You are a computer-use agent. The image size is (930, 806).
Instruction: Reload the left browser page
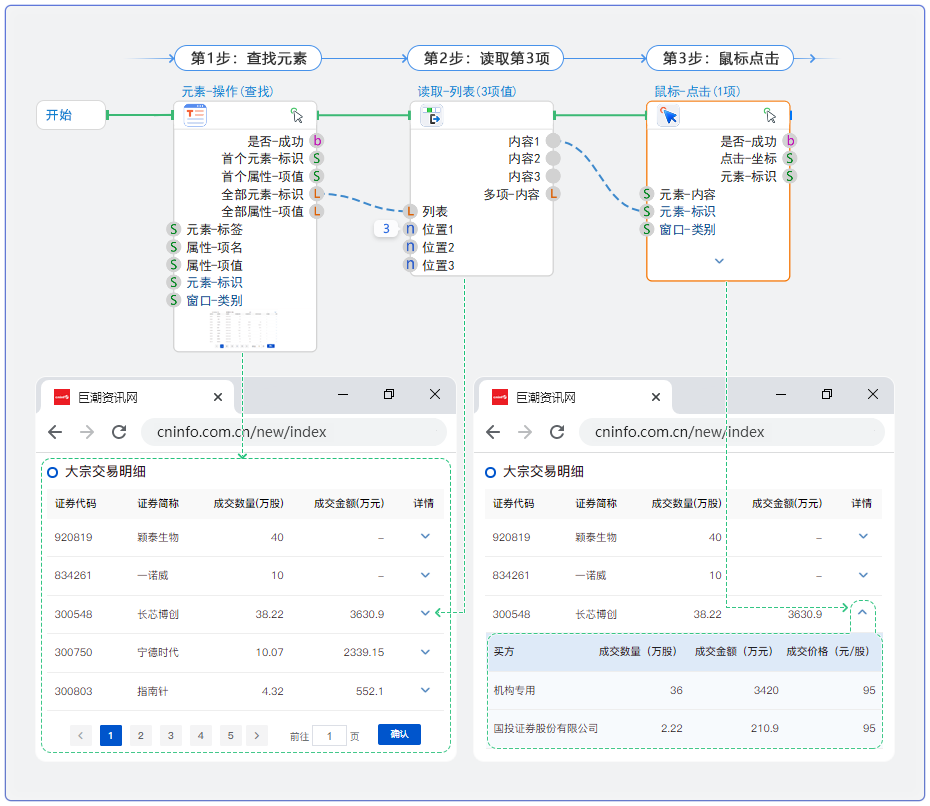point(119,432)
